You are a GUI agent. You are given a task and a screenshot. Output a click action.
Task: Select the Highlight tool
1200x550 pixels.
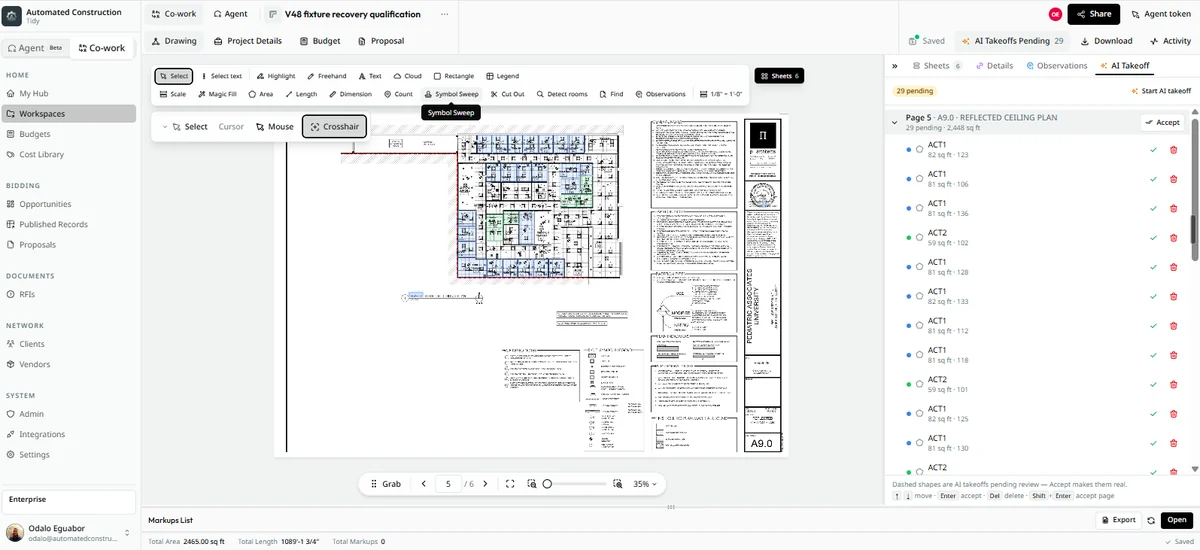[x=276, y=76]
